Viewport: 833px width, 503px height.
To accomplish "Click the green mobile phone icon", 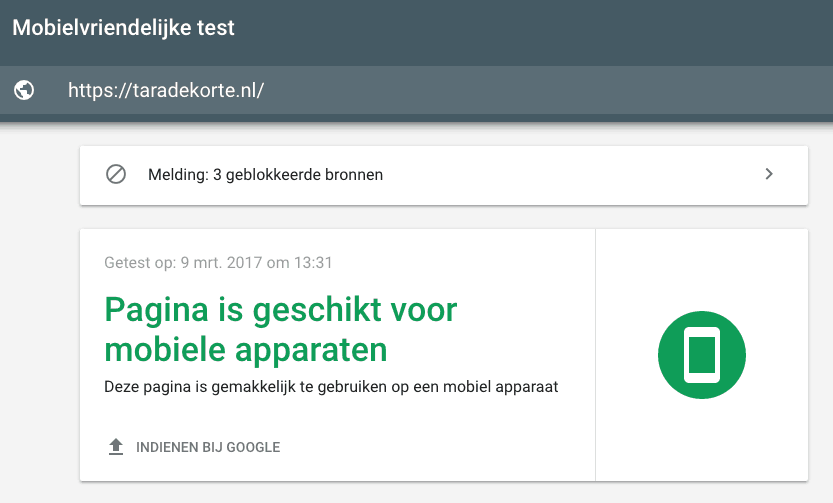I will 702,355.
